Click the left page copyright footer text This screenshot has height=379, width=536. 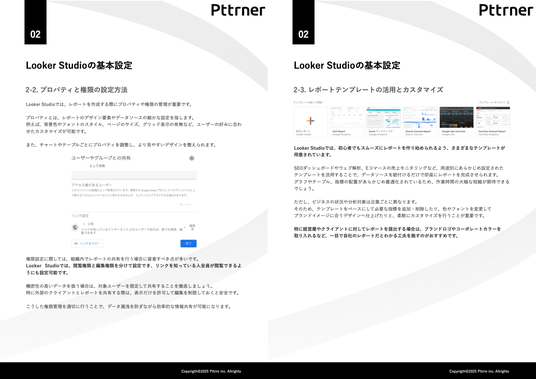tap(211, 371)
